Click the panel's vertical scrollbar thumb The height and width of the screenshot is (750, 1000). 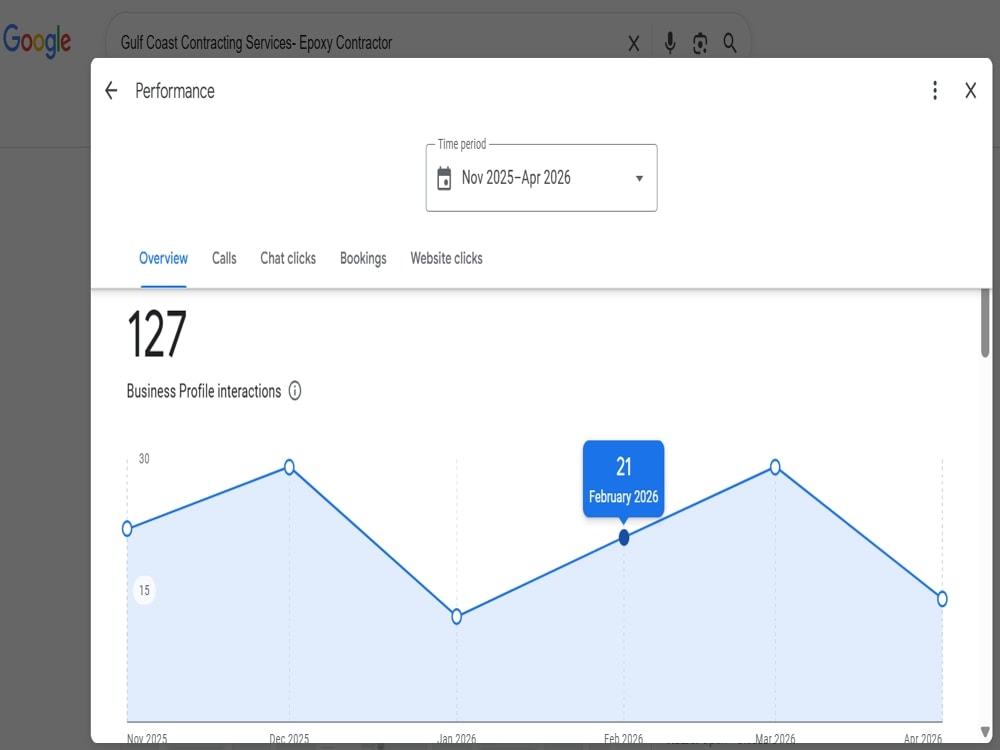(985, 323)
